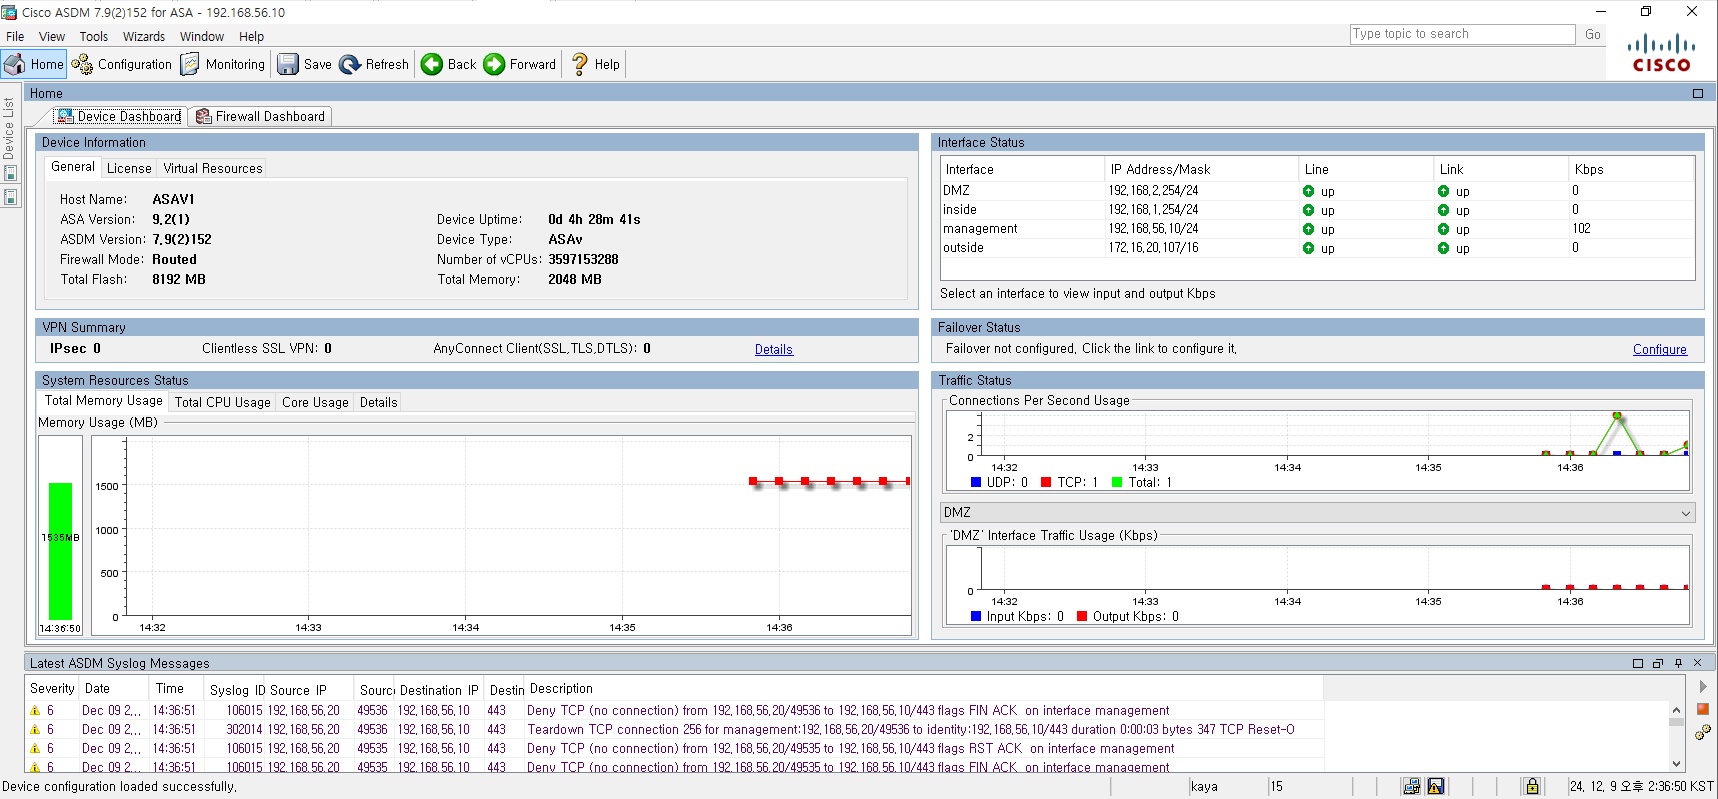The height and width of the screenshot is (799, 1718).
Task: Open the Device List side panel
Action: coord(9,128)
